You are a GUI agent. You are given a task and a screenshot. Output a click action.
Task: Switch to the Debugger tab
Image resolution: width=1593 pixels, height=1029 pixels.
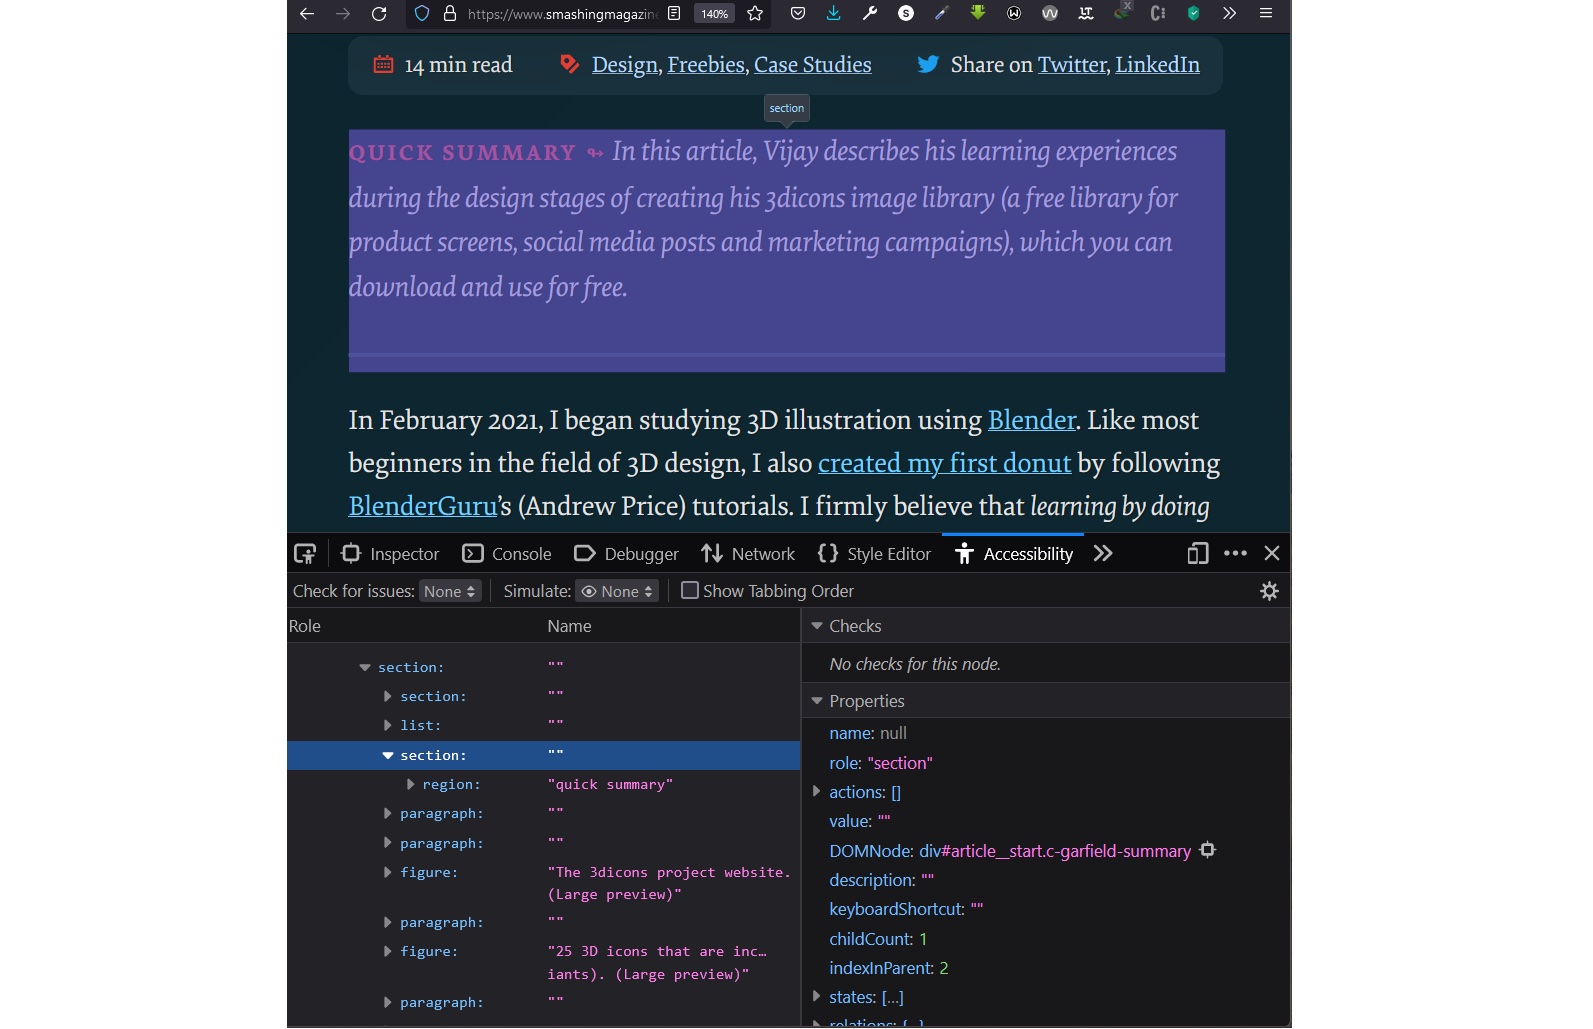(627, 554)
